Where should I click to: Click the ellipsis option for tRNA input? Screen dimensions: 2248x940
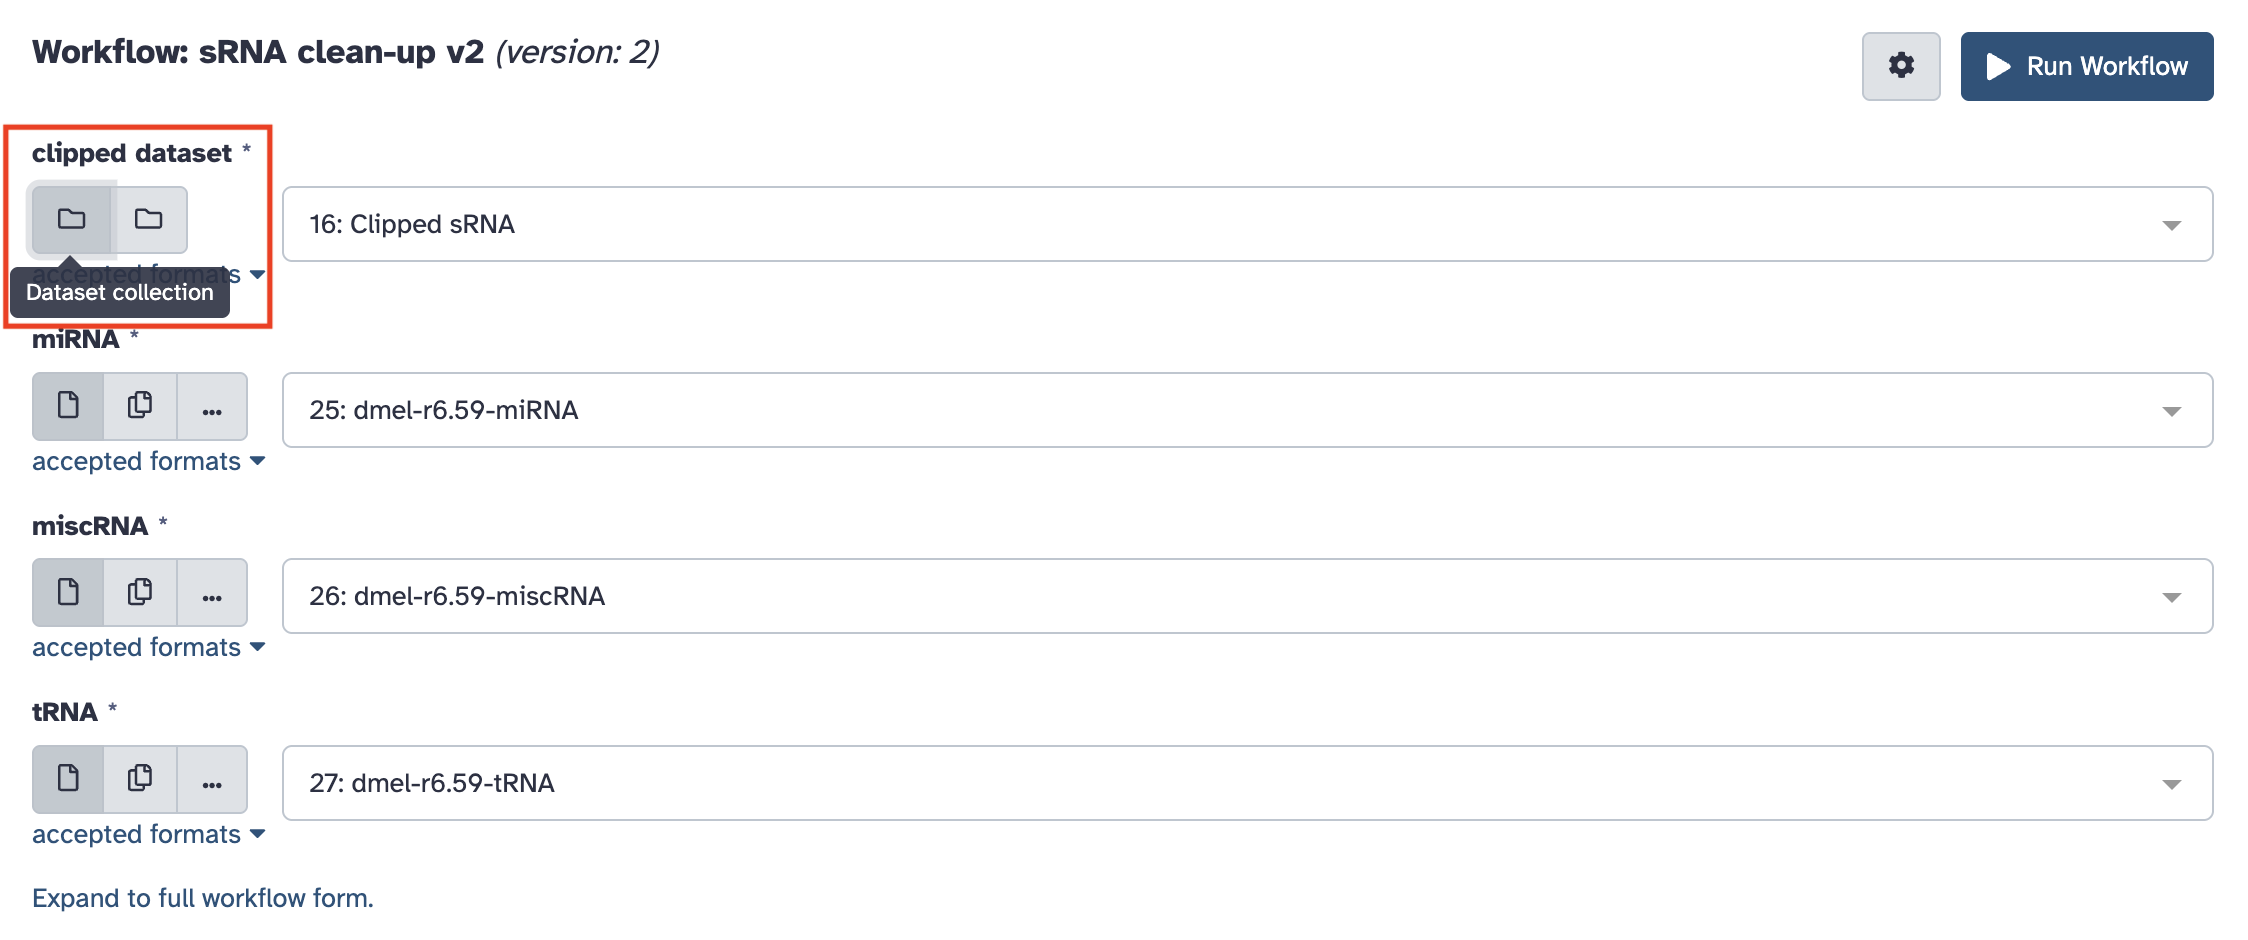coord(212,781)
